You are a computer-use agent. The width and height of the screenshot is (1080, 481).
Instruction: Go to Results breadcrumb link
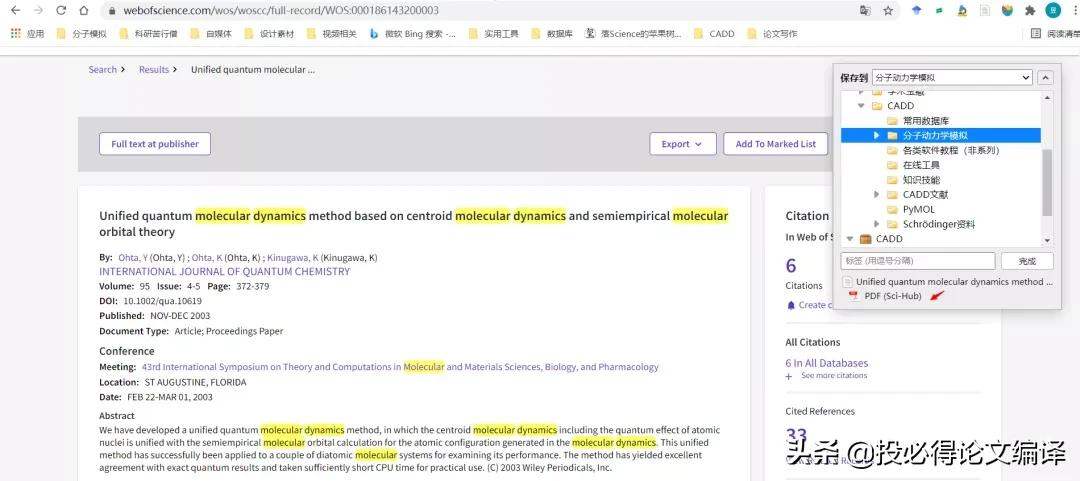[154, 70]
